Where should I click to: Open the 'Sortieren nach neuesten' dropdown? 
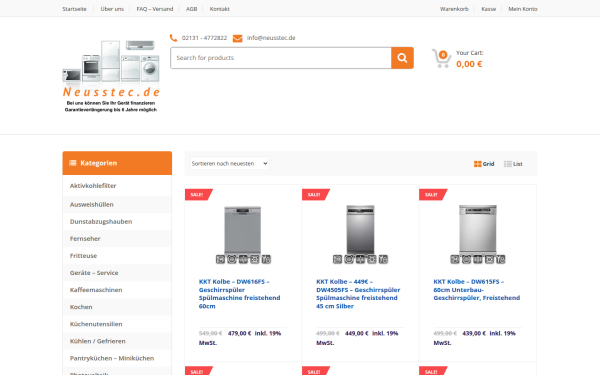coord(229,163)
